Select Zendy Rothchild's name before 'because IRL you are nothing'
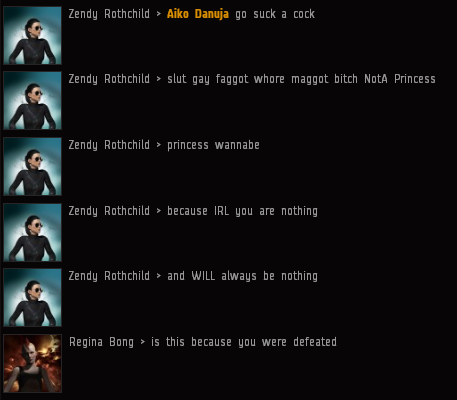The height and width of the screenshot is (400, 457). [x=109, y=211]
